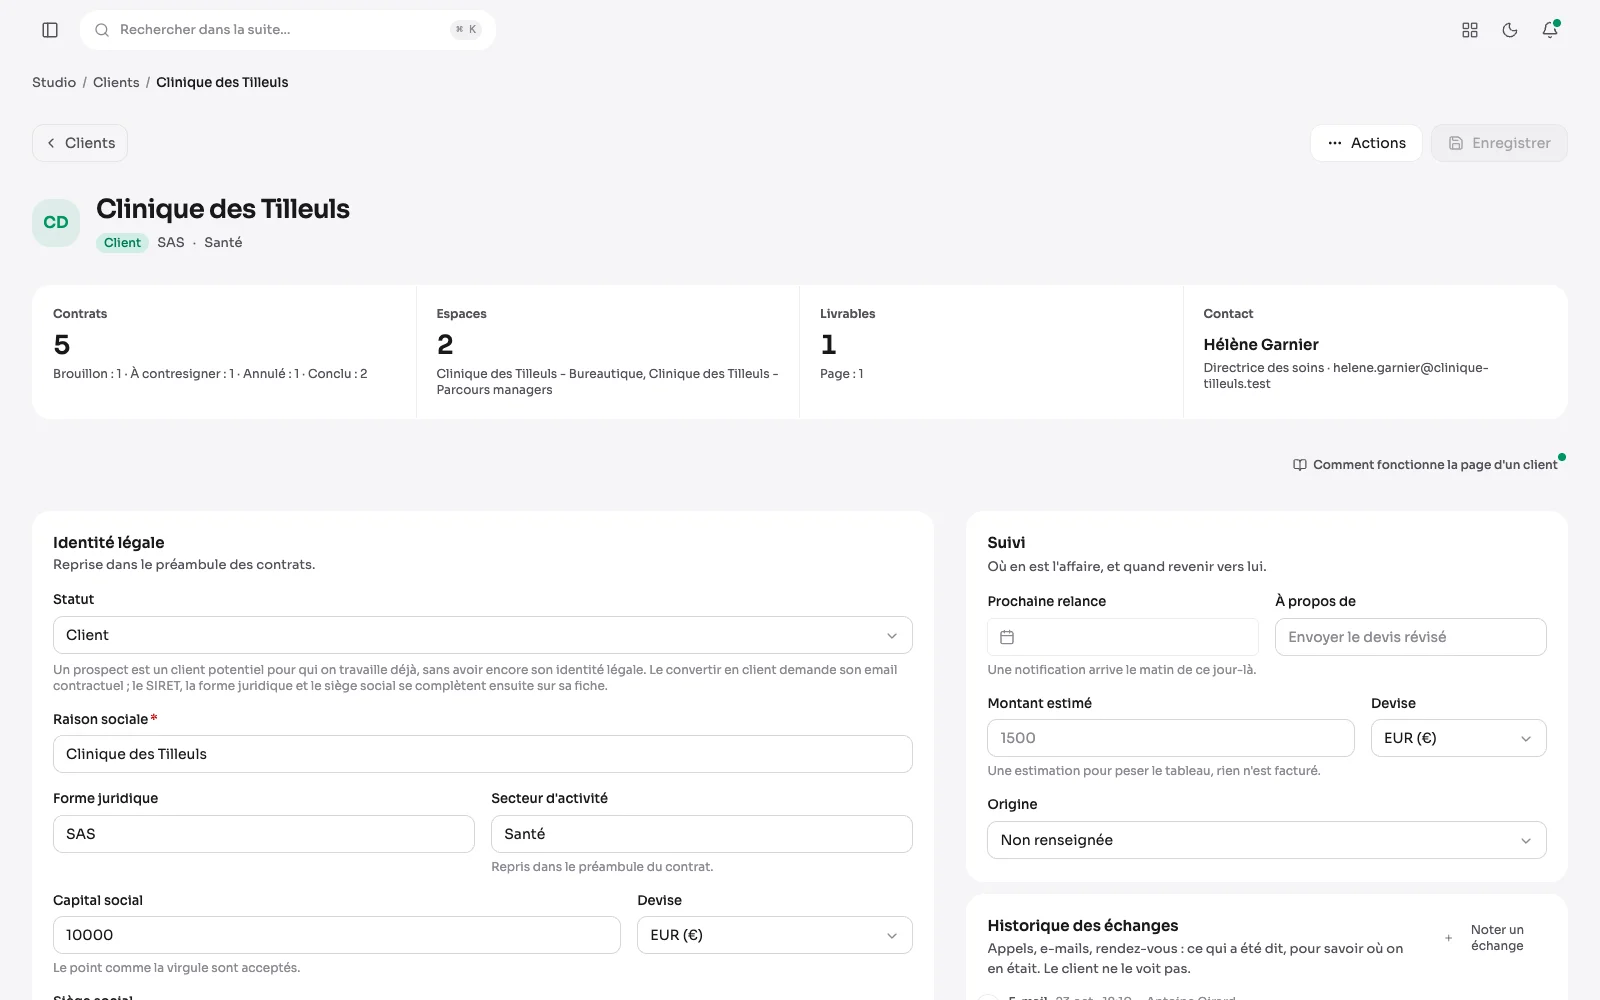Open Devise dropdown next to Capital social

coord(775,935)
